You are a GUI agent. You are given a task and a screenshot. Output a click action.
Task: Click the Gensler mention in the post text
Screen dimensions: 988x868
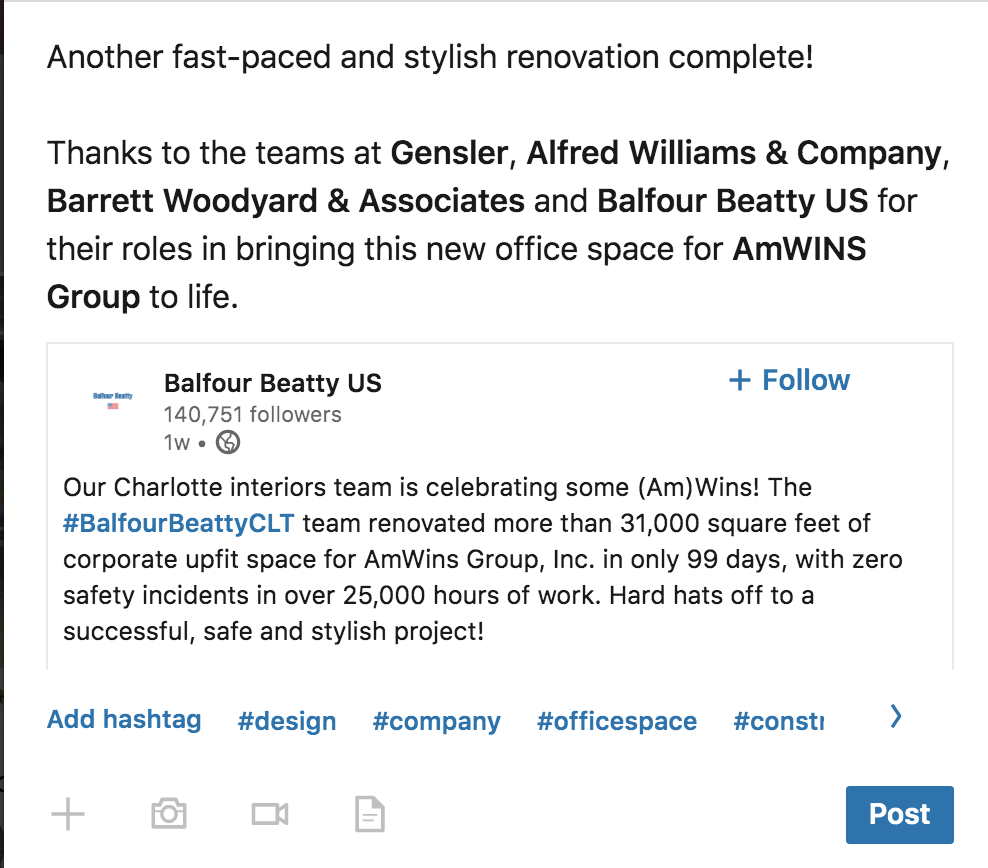(x=449, y=153)
